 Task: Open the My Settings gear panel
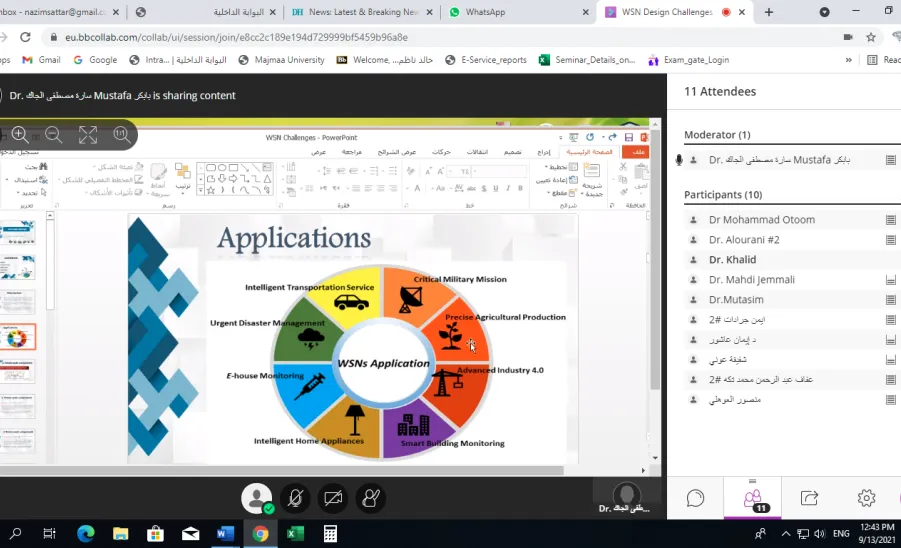(x=866, y=498)
